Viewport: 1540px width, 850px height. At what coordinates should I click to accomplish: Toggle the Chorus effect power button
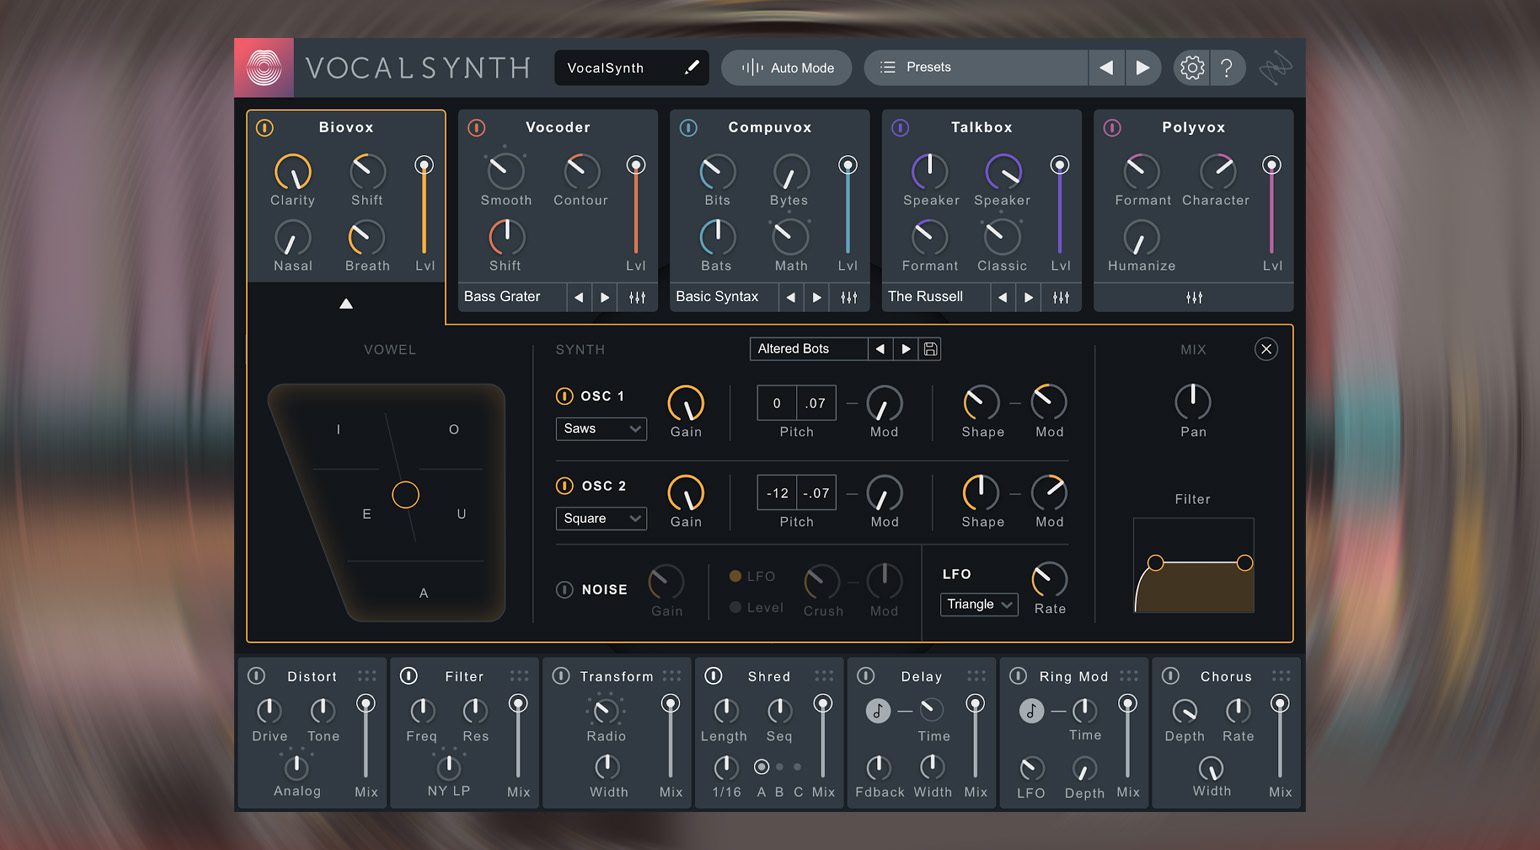click(x=1171, y=676)
